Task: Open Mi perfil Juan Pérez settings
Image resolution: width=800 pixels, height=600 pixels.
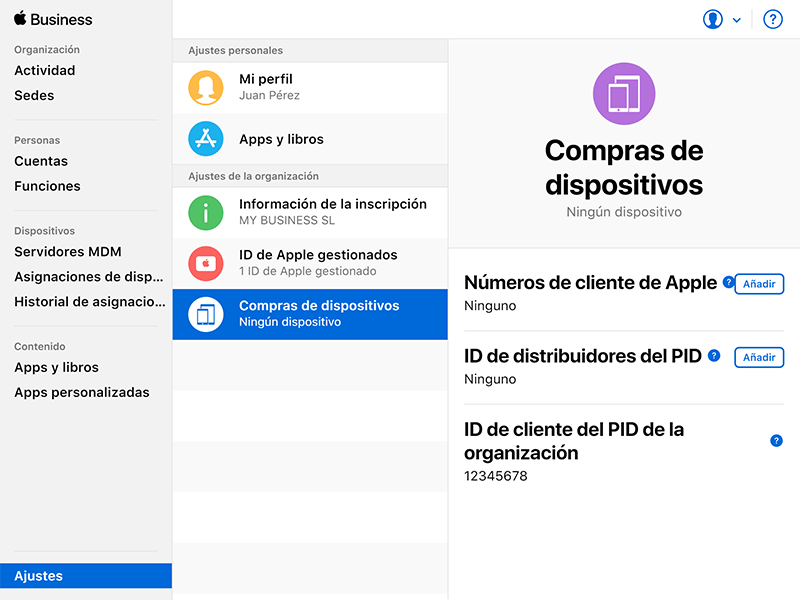Action: (310, 88)
